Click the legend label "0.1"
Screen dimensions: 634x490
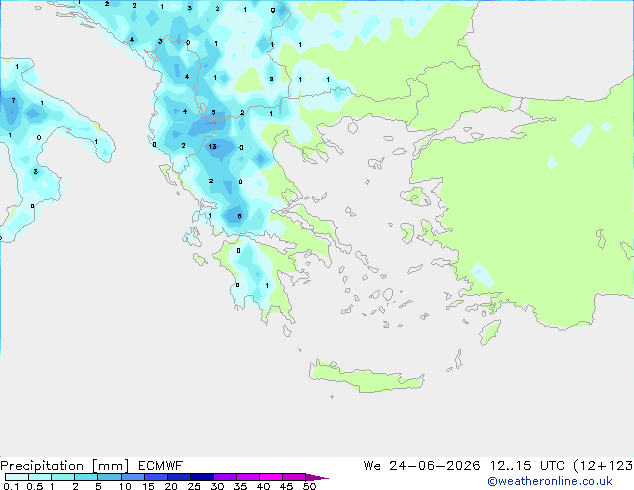[11, 486]
